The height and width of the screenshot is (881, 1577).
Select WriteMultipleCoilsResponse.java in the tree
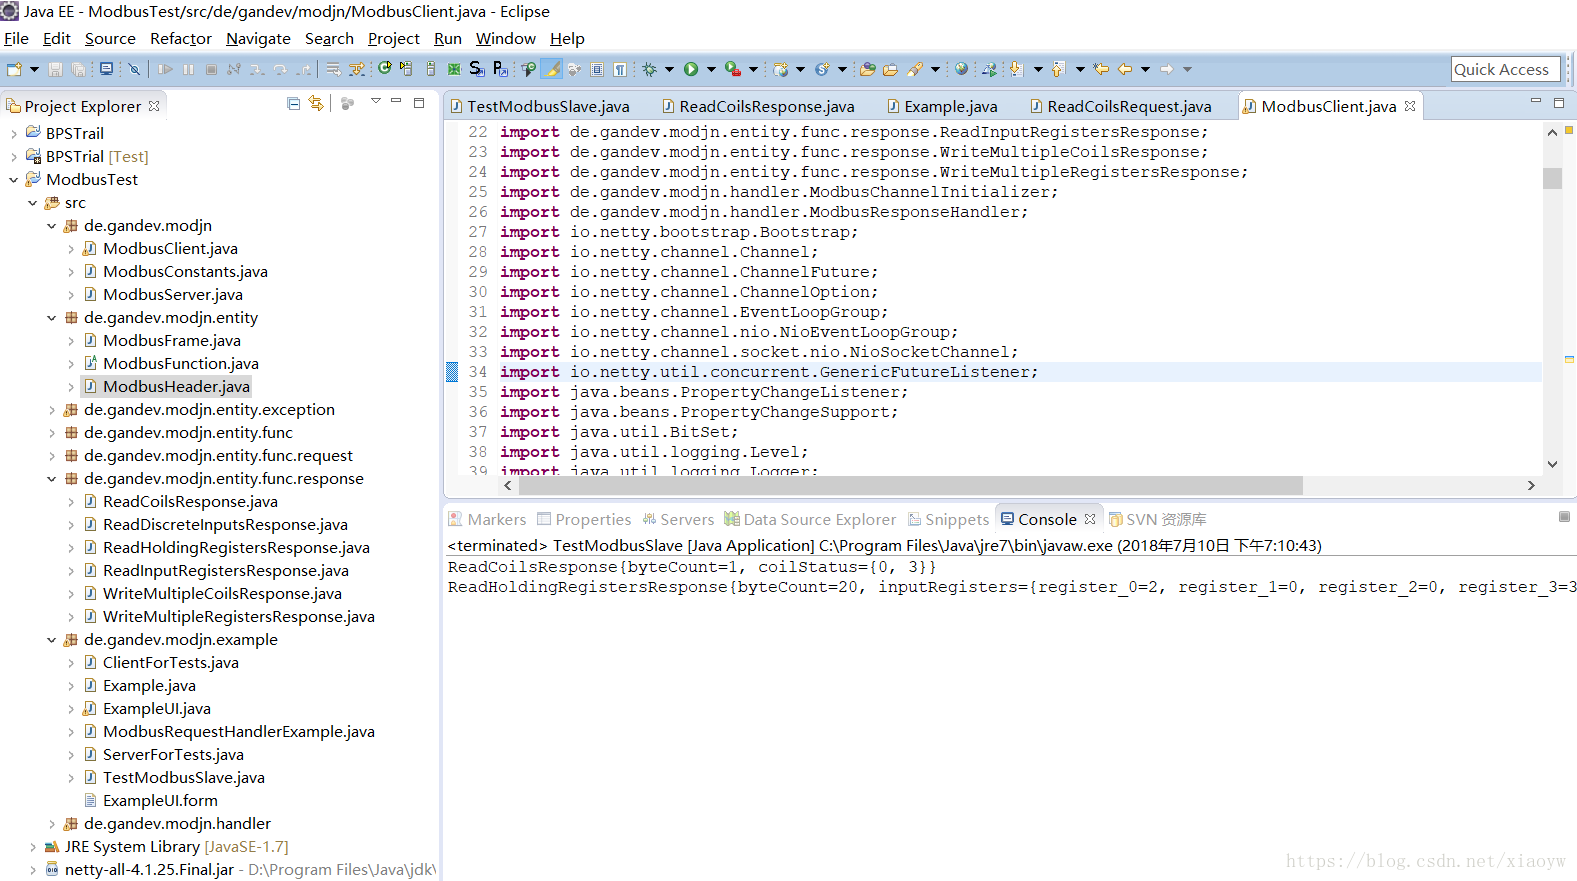(x=222, y=594)
